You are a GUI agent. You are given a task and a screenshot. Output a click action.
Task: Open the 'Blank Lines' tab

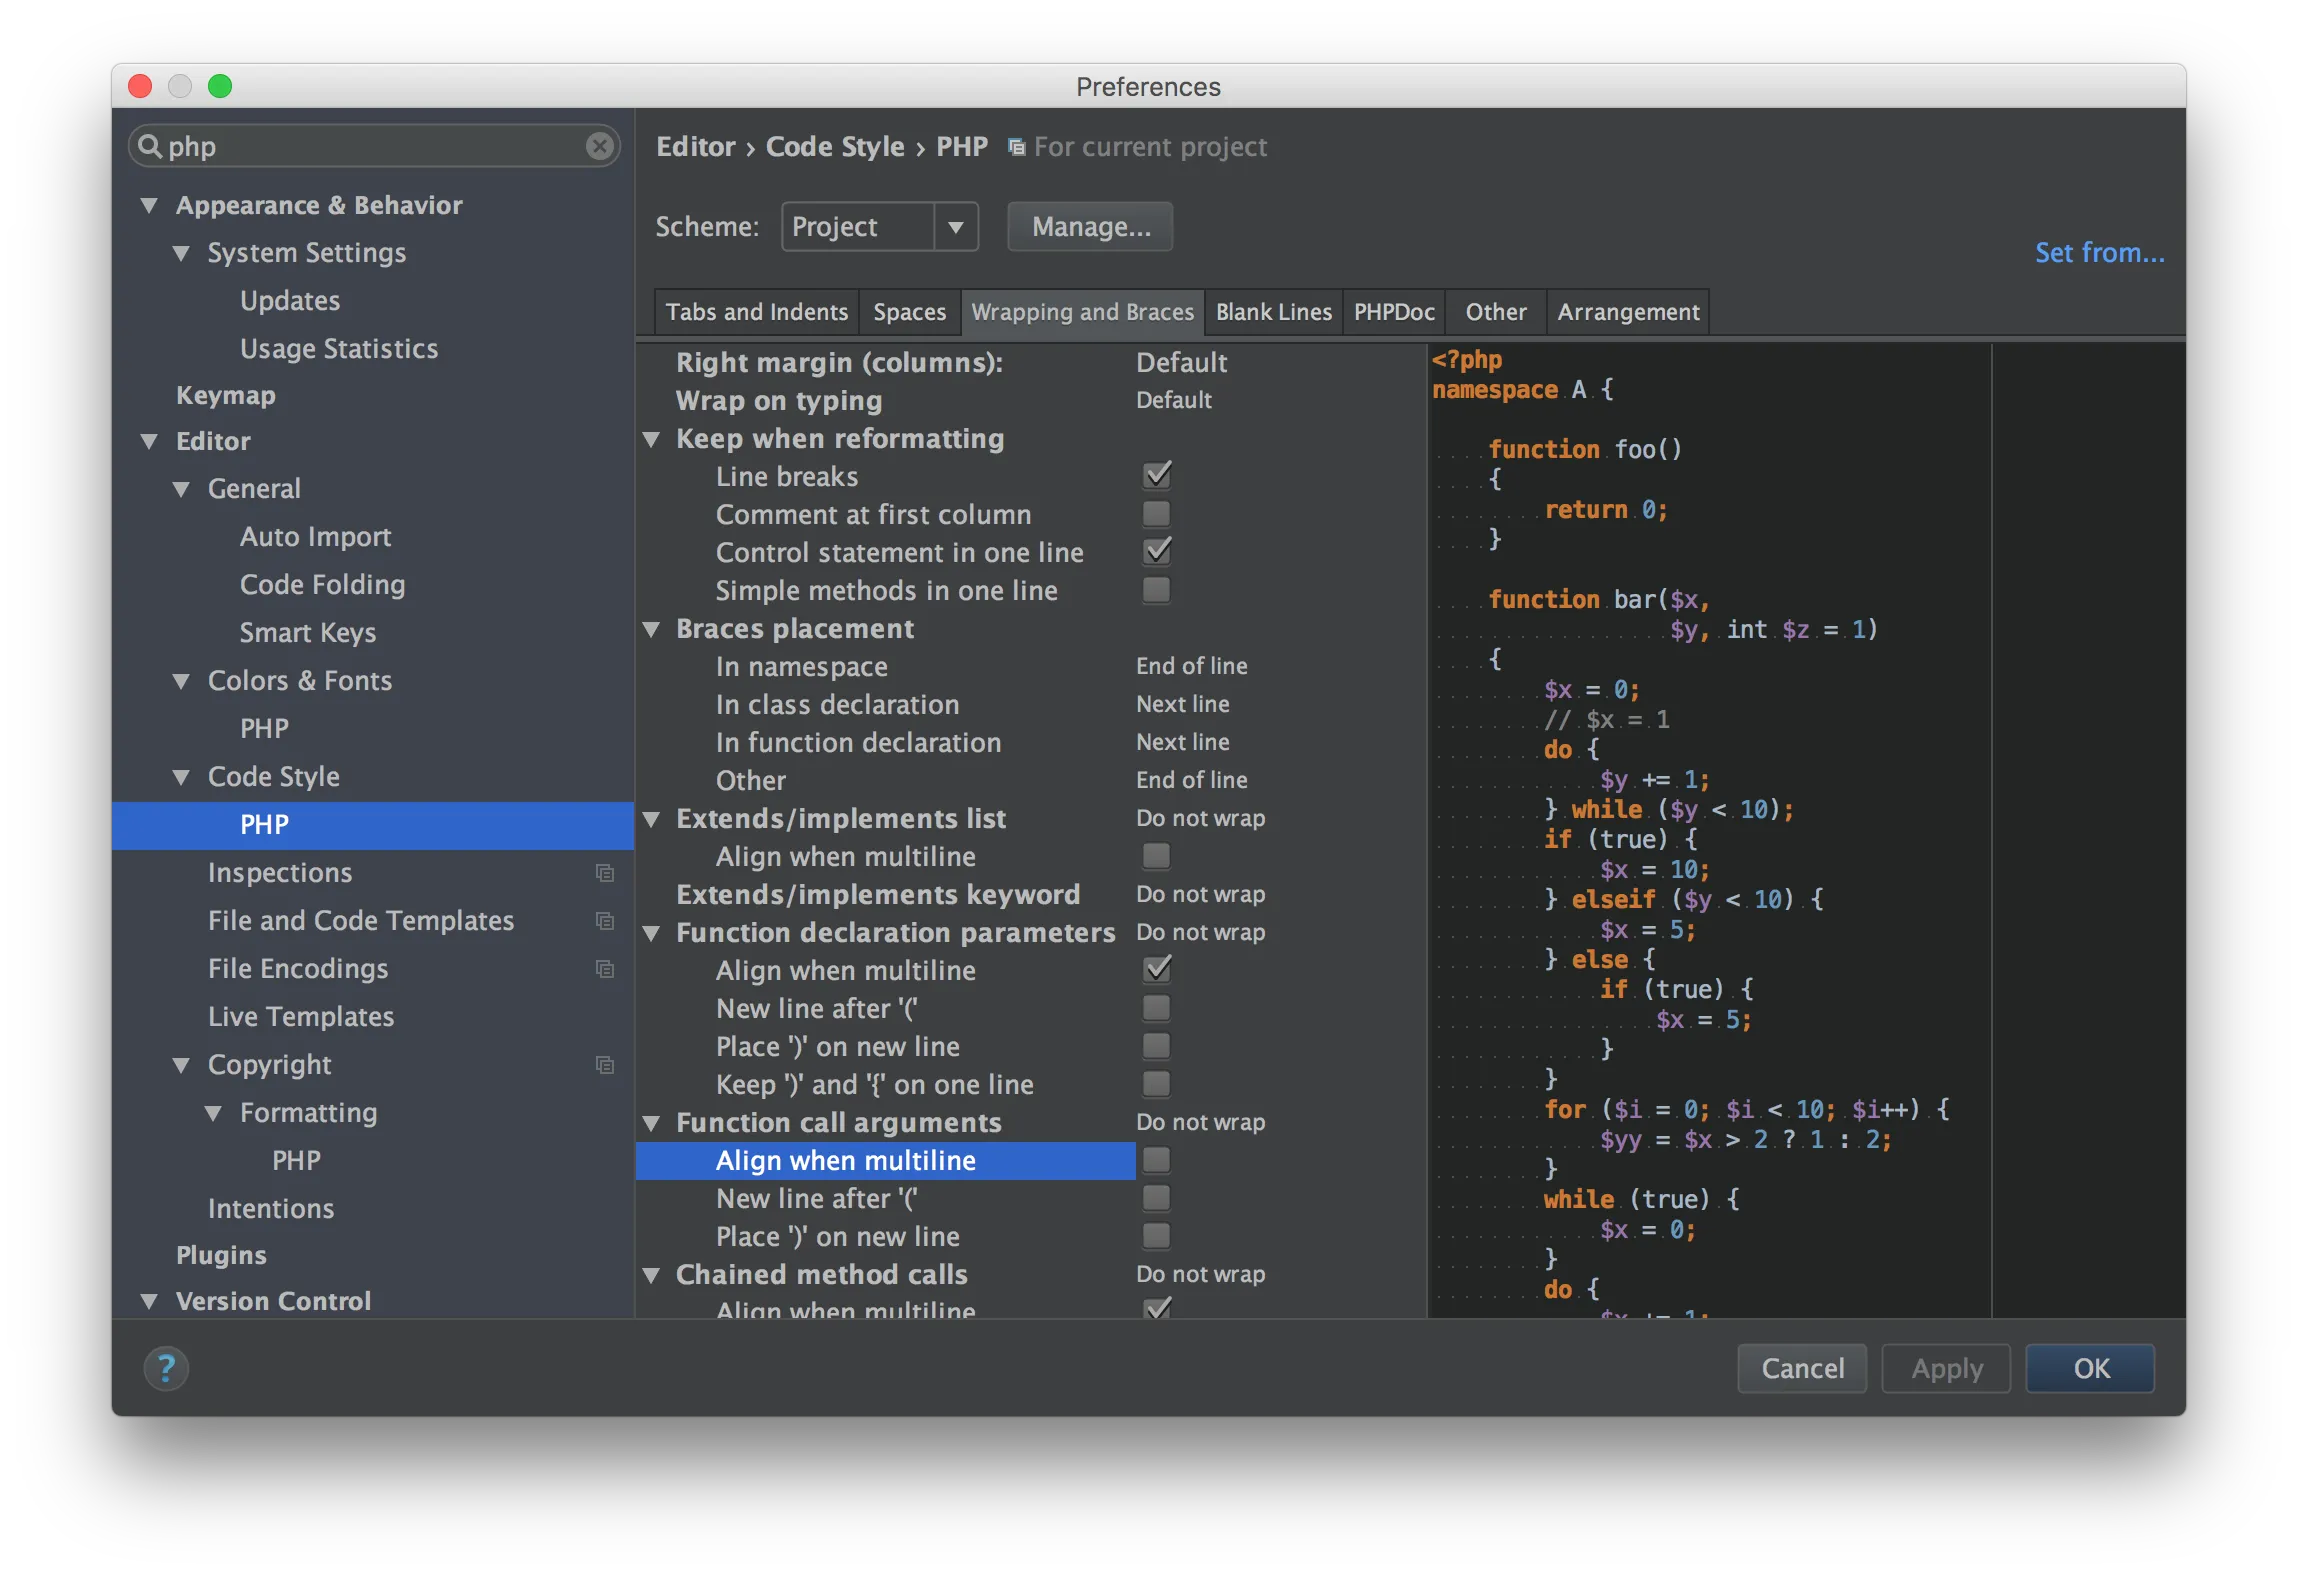(x=1273, y=312)
